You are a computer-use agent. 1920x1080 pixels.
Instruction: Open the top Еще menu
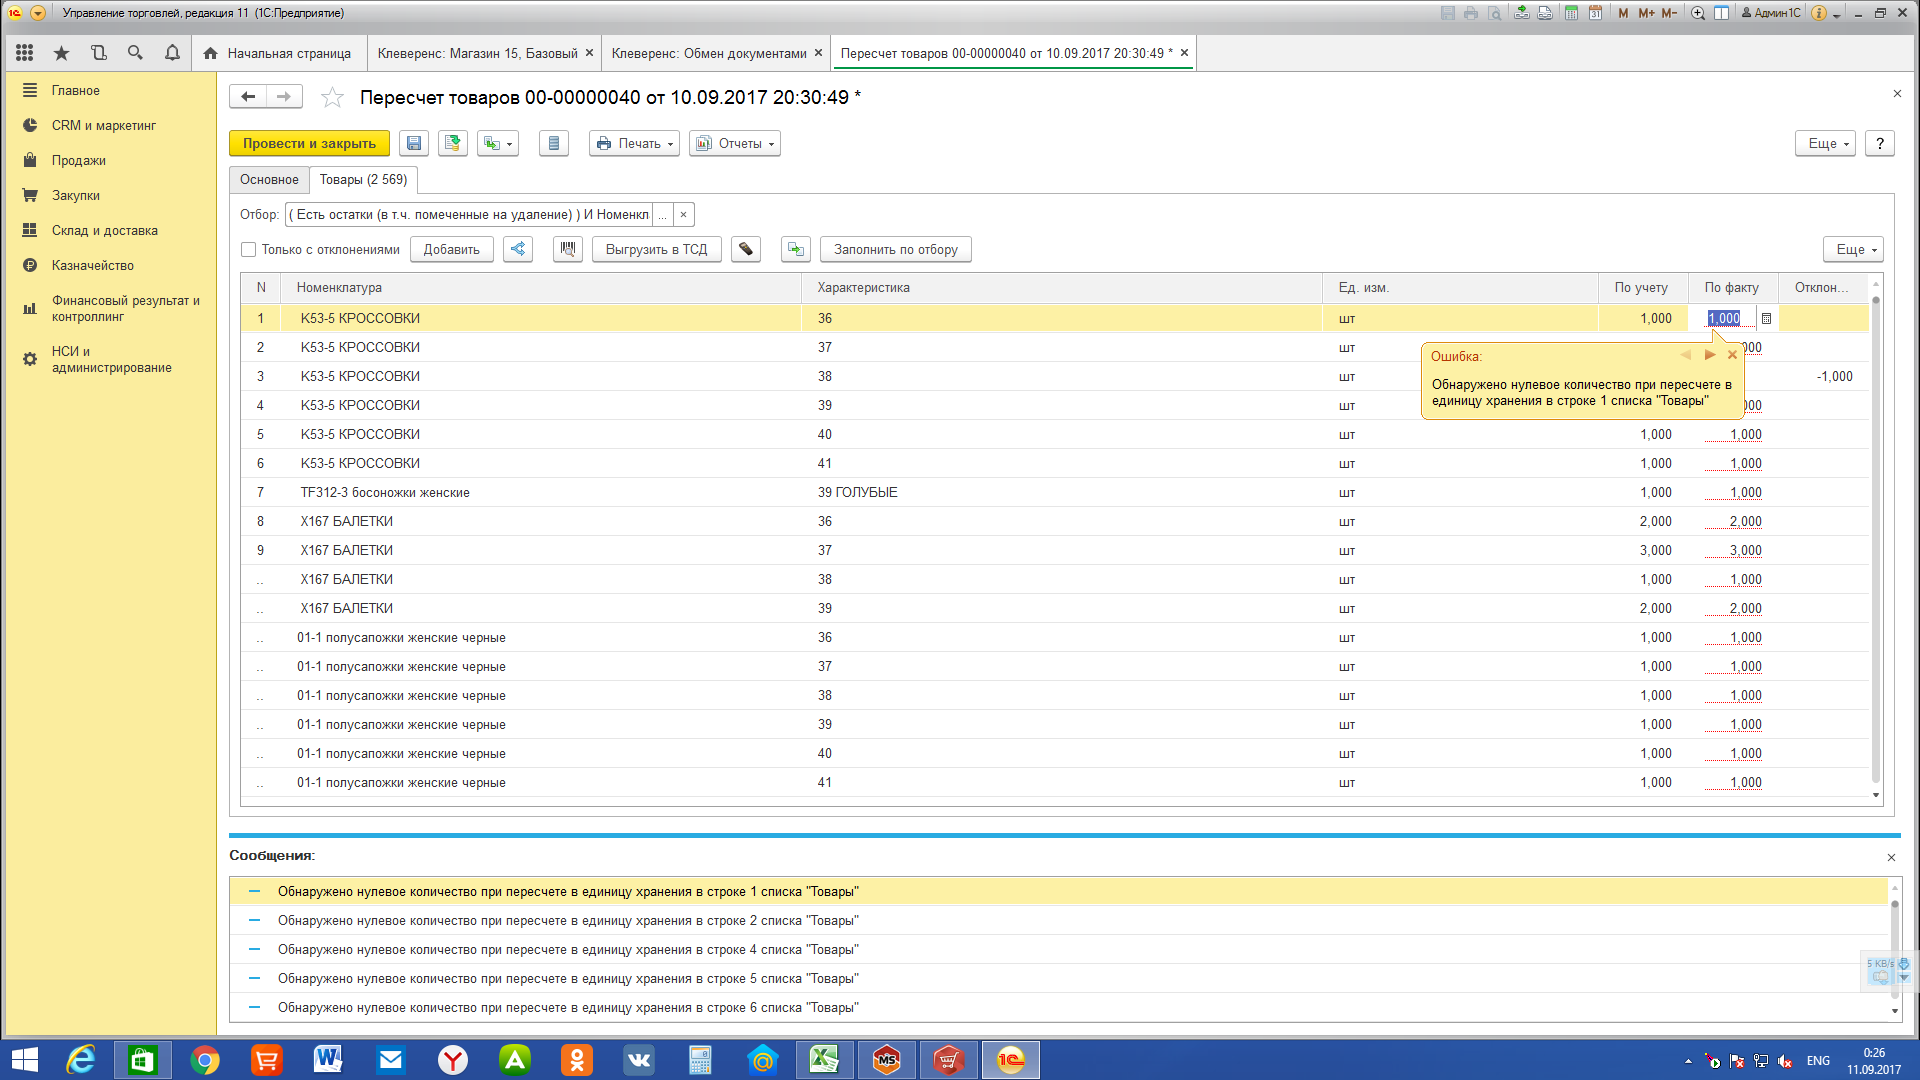click(1826, 144)
